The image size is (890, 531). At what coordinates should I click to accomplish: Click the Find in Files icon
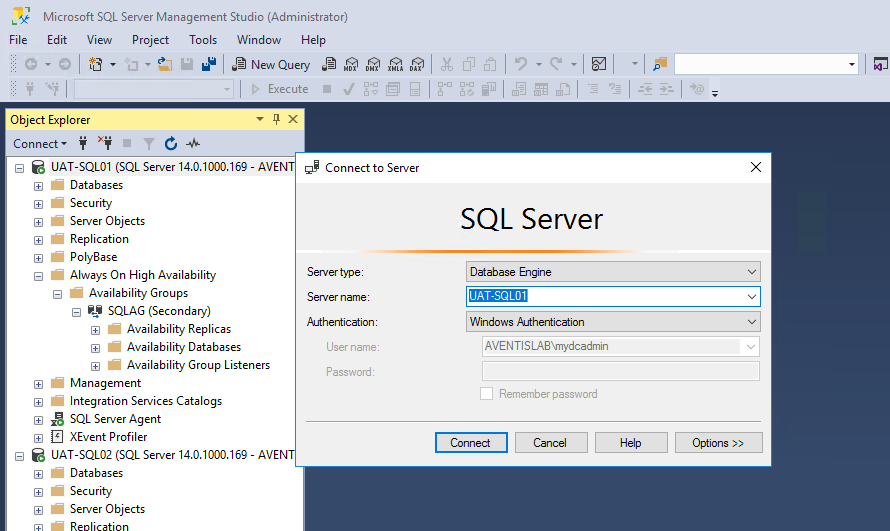660,64
